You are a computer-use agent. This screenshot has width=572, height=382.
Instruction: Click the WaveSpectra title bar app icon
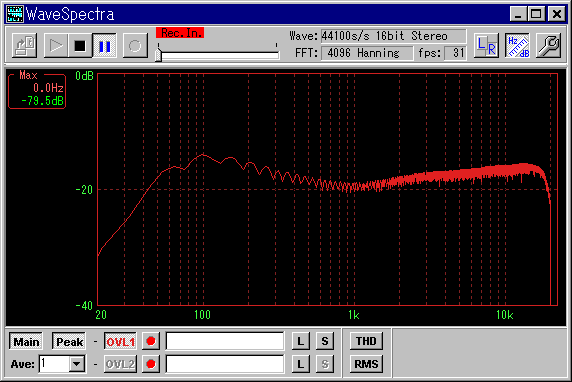tap(15, 14)
